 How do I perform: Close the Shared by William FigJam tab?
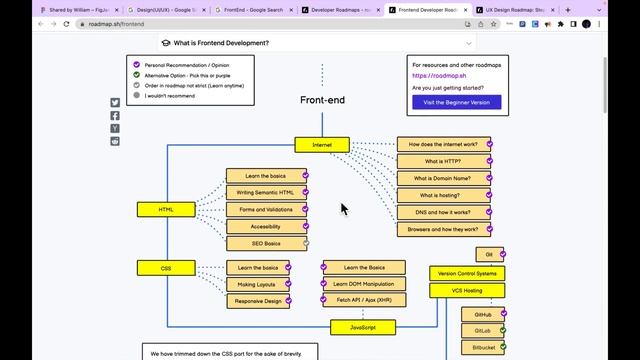pyautogui.click(x=117, y=10)
